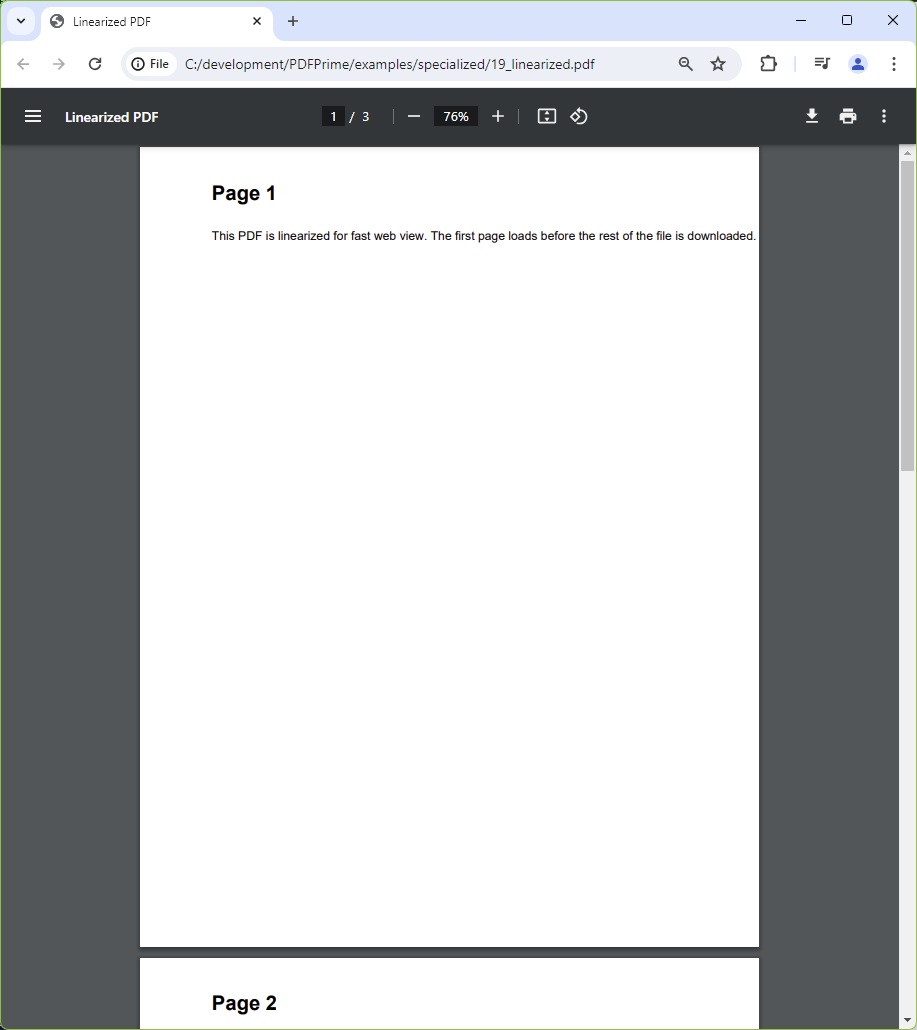Open the PDF sidebar menu
This screenshot has height=1030, width=917.
tap(33, 116)
